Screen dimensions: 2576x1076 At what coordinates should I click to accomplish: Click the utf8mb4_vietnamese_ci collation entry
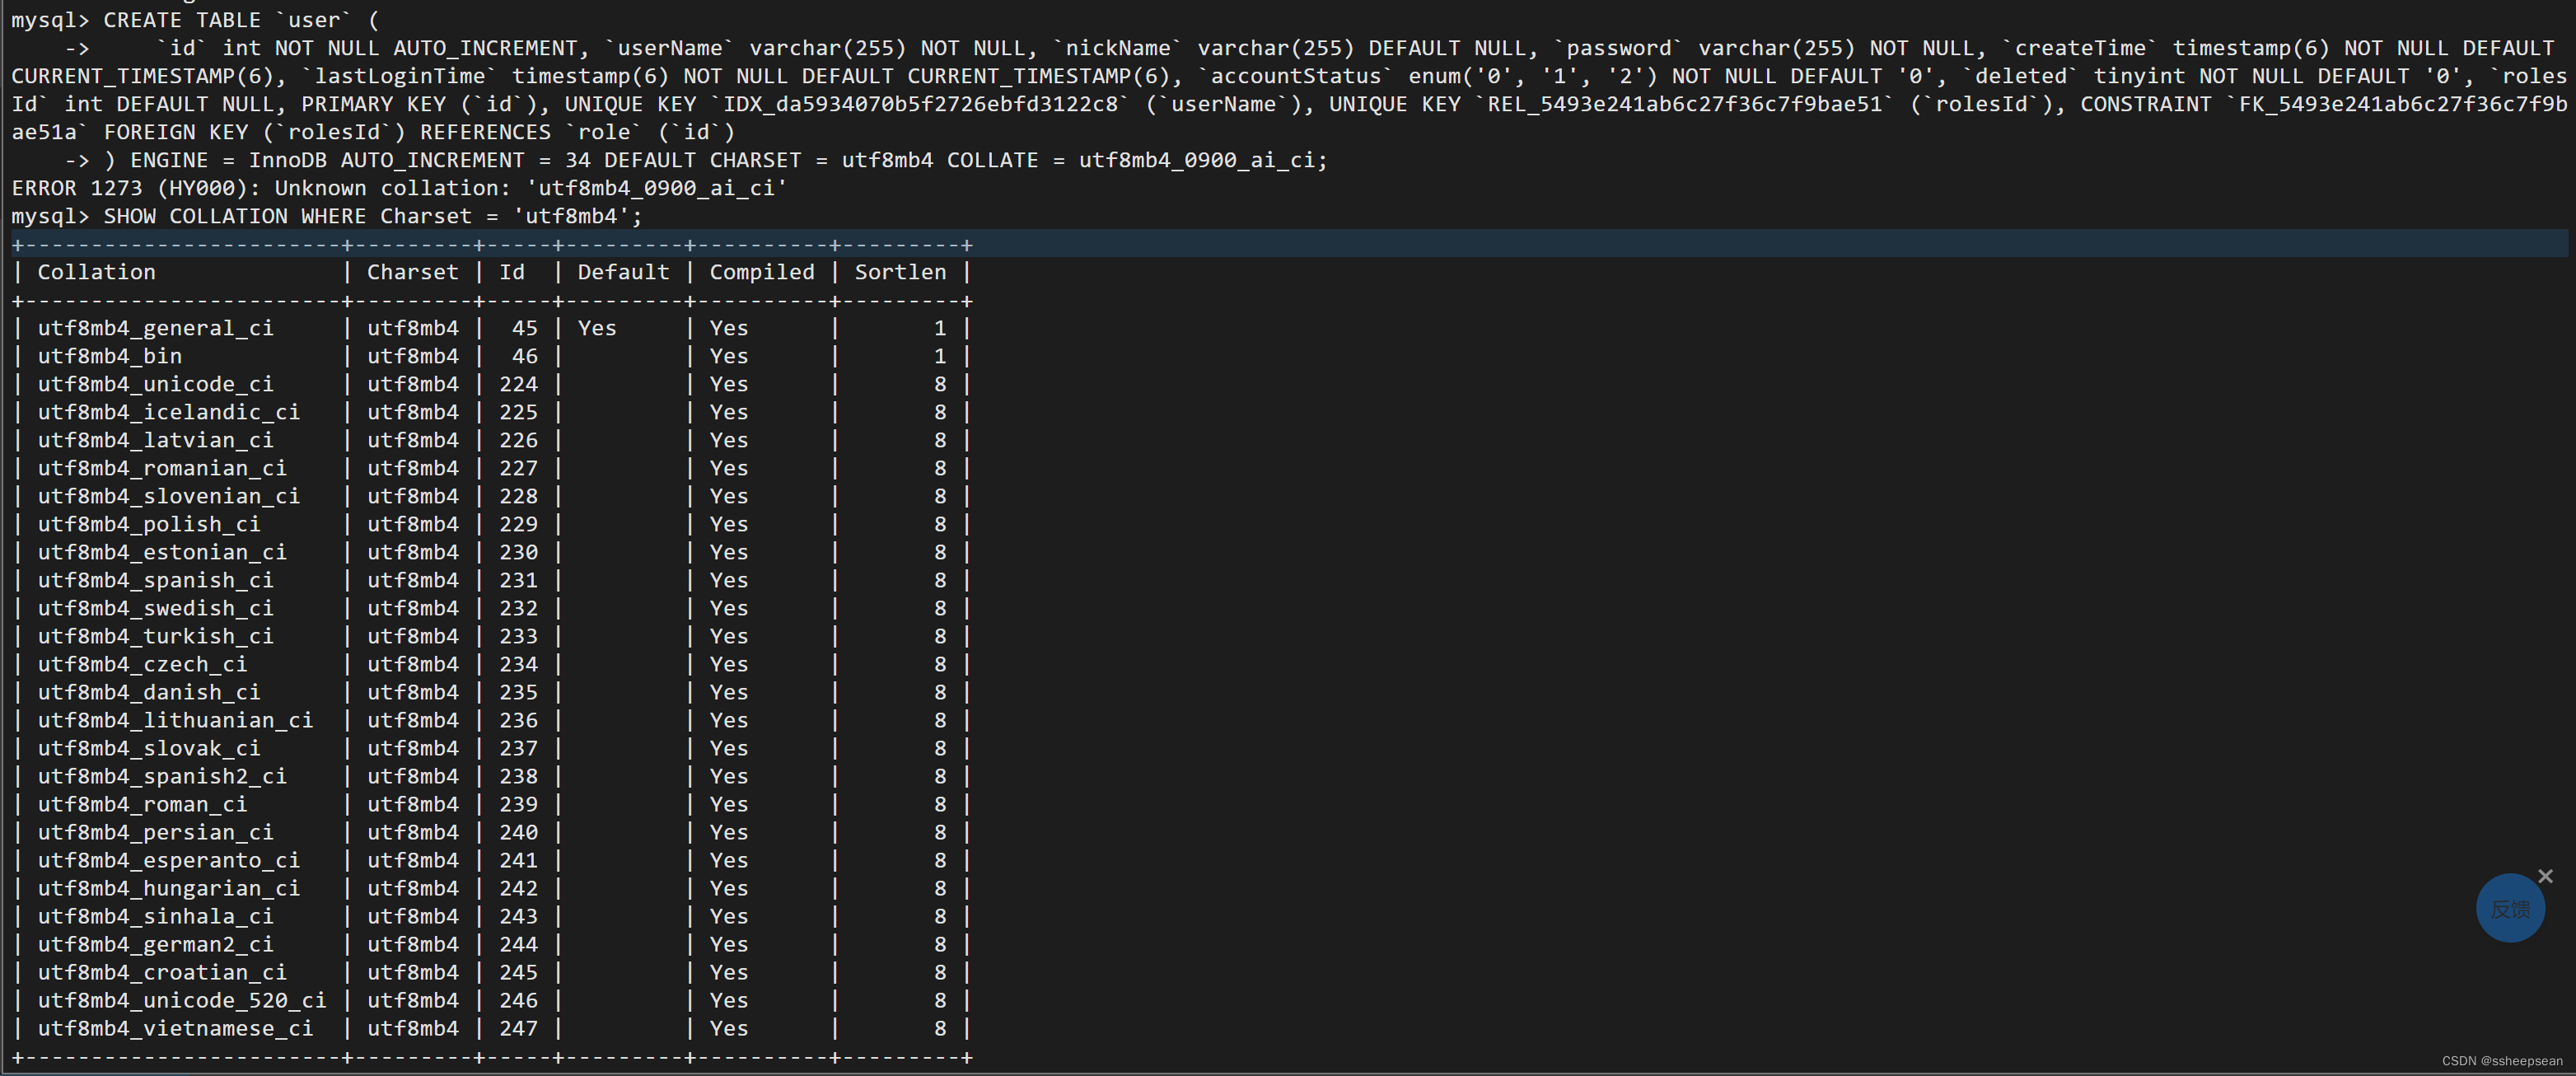tap(175, 1028)
